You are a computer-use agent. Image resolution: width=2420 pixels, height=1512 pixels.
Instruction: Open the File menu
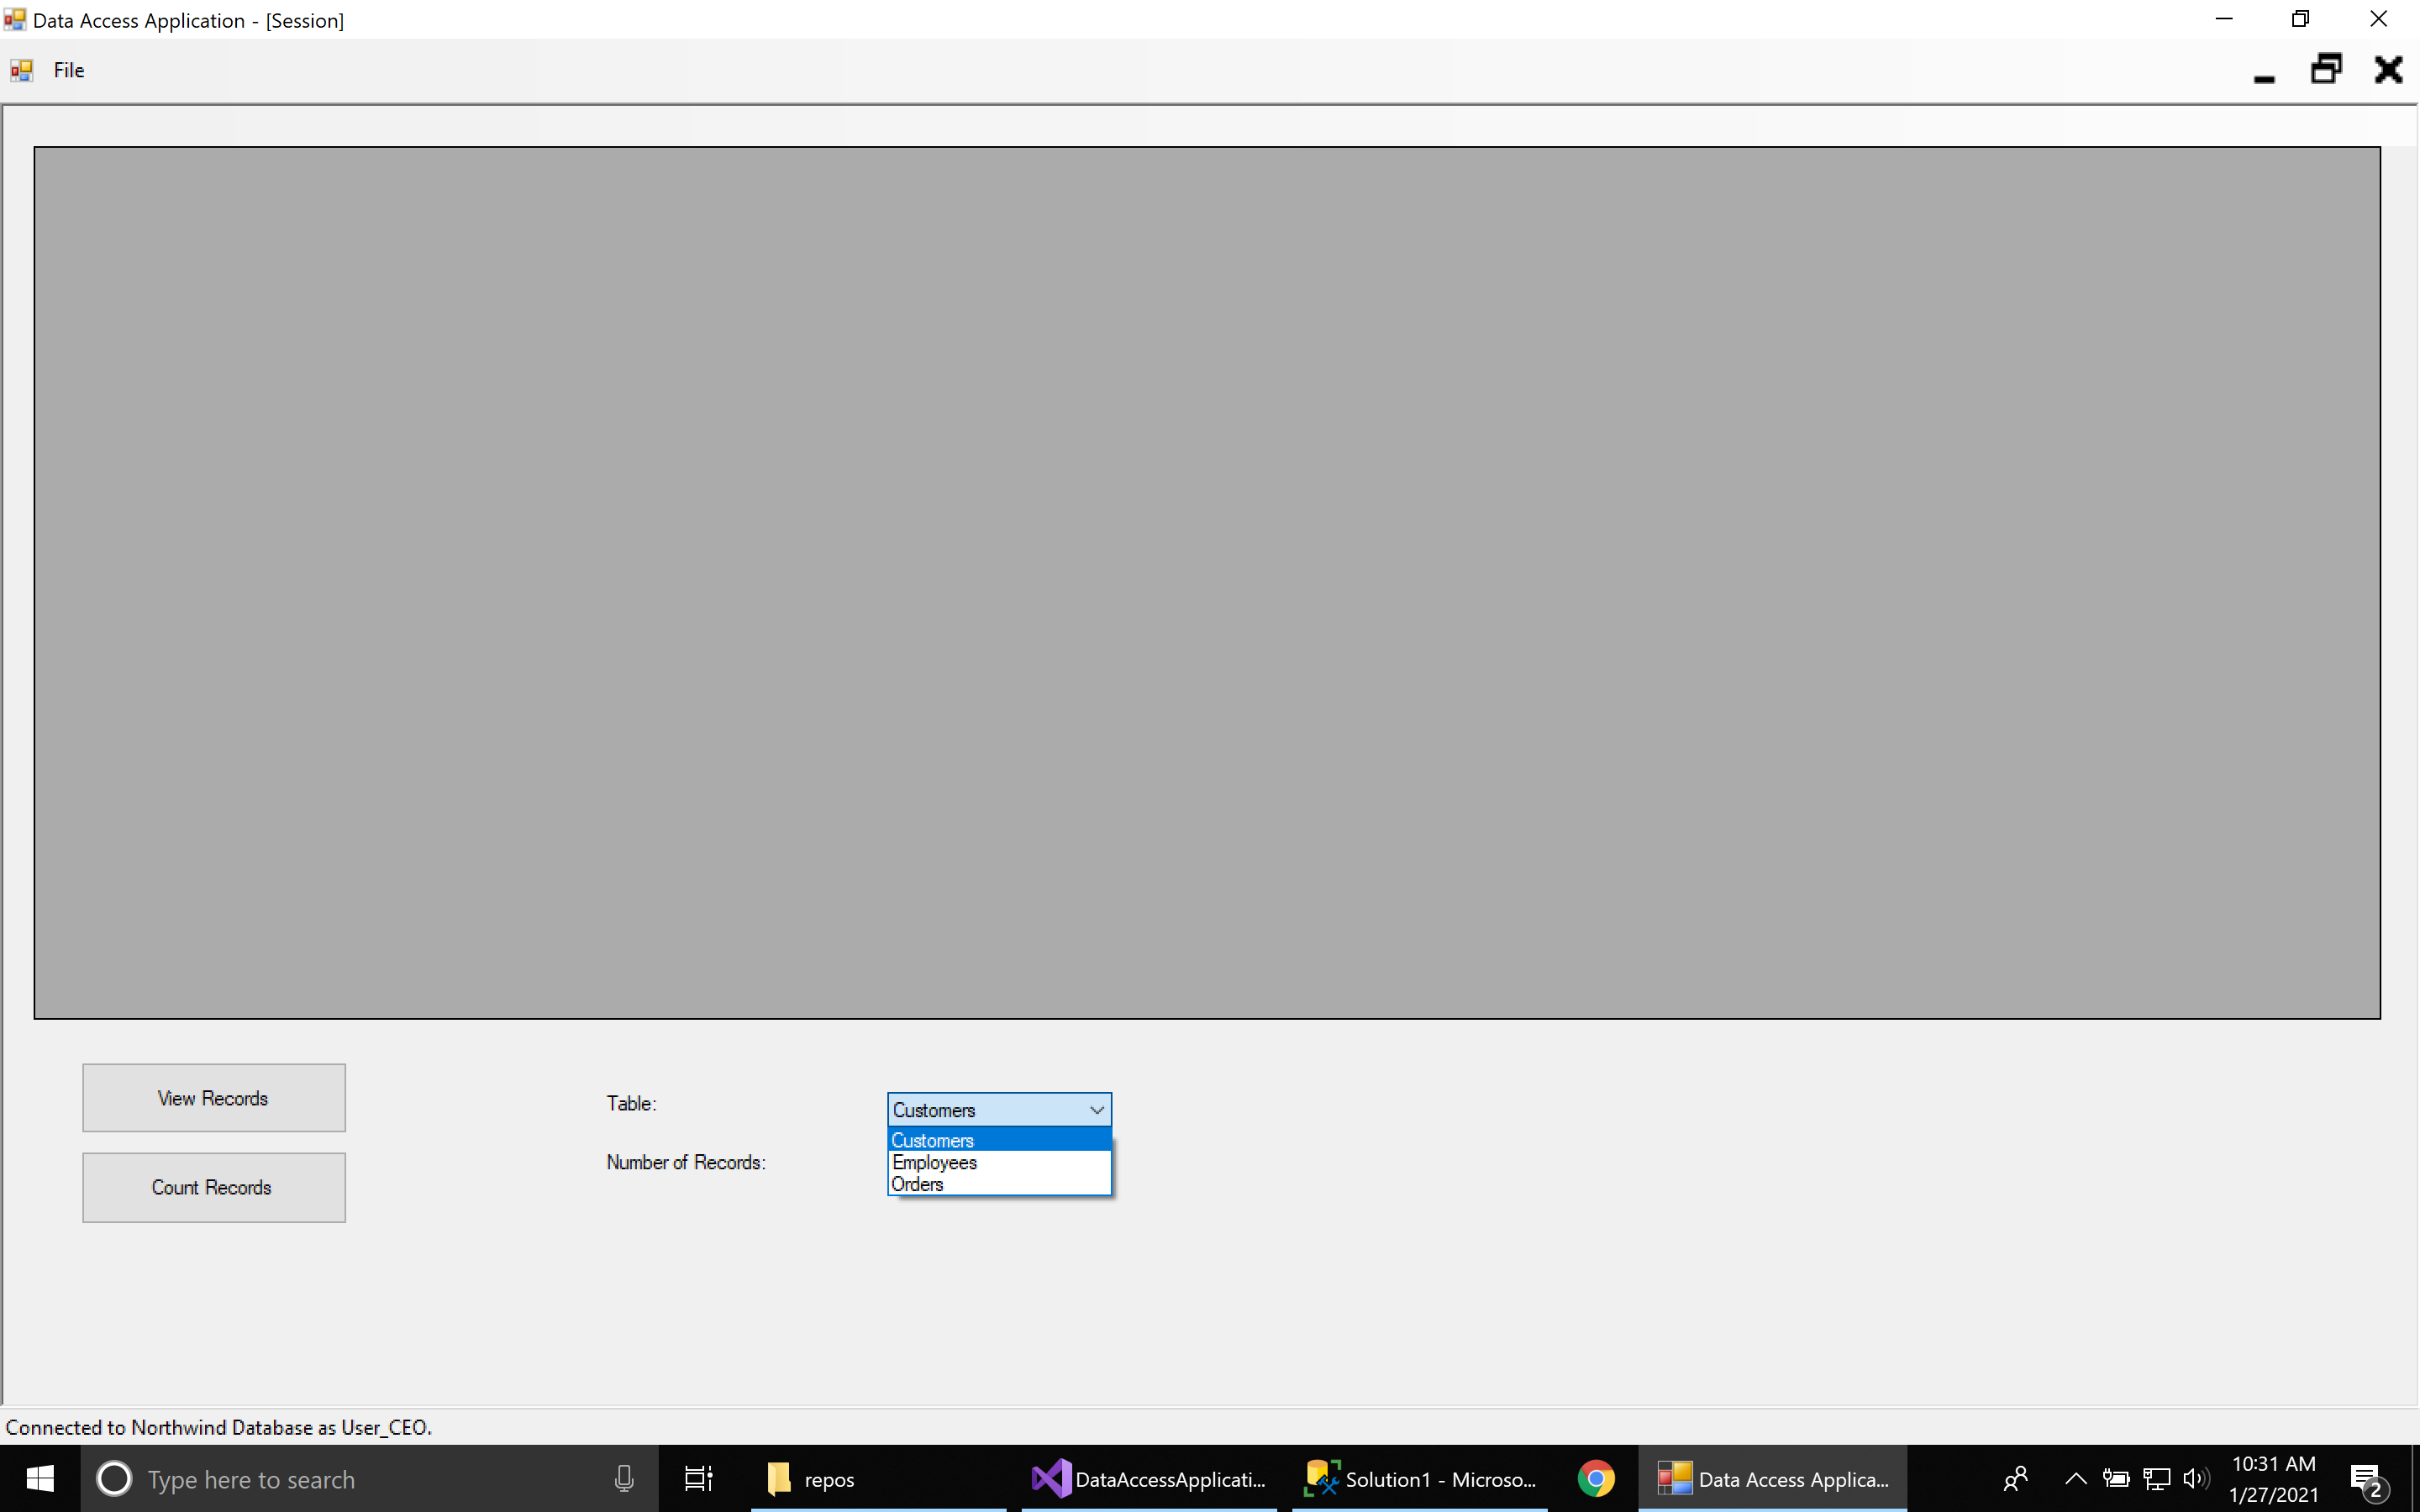[68, 70]
